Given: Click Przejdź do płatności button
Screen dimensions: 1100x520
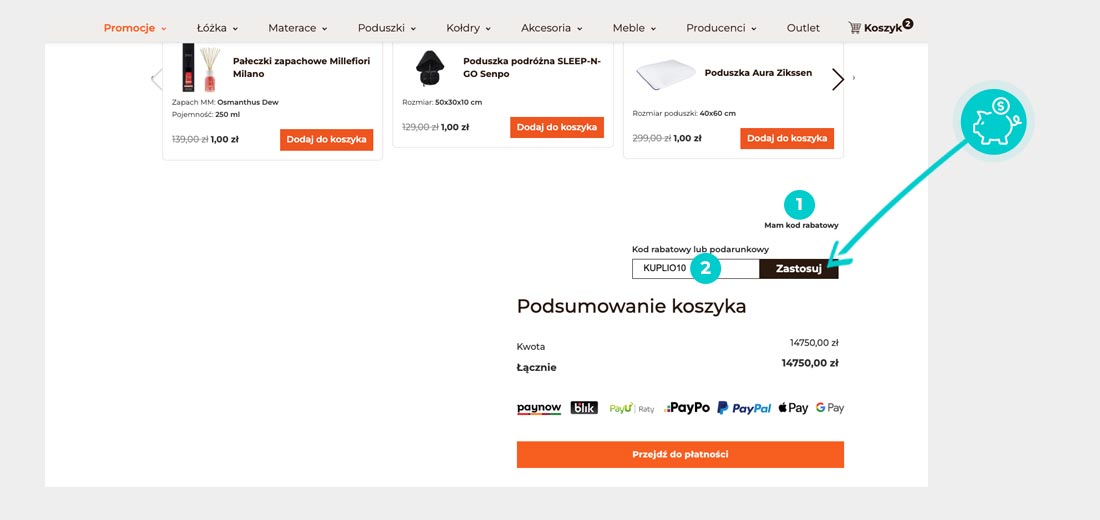Looking at the screenshot, I should click(680, 454).
